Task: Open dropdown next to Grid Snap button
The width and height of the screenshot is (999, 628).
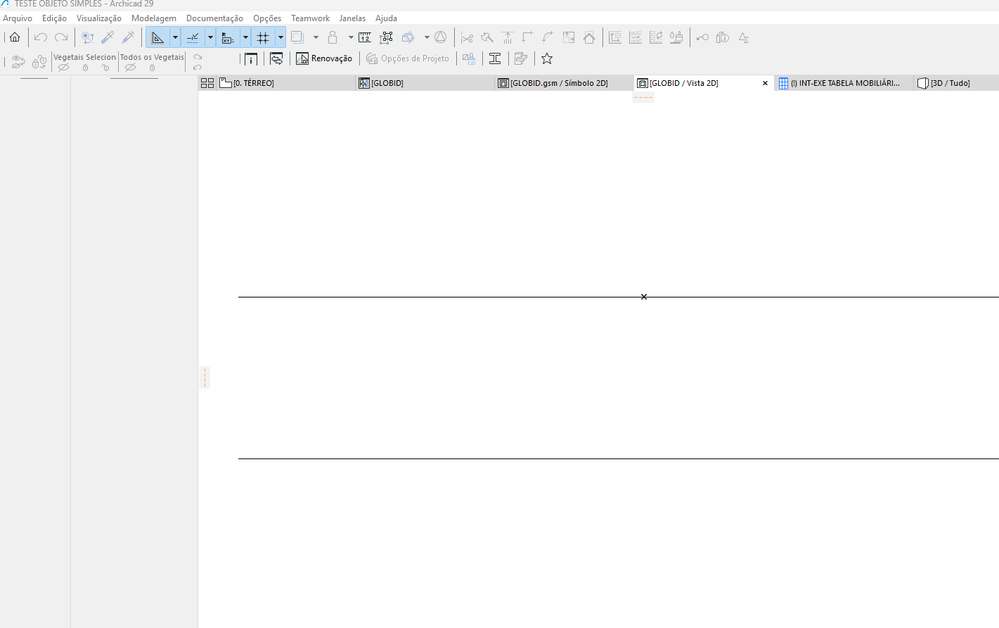Action: [280, 38]
